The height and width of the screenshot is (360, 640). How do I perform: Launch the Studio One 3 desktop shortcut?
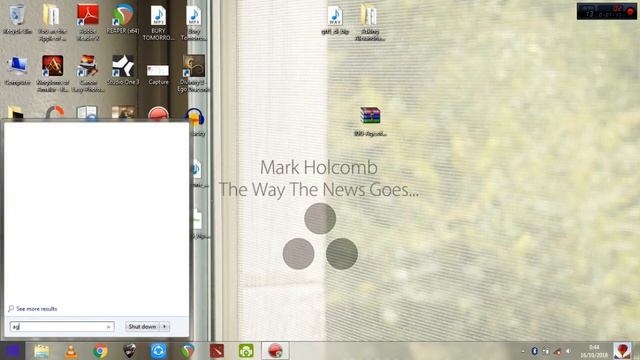pos(123,70)
